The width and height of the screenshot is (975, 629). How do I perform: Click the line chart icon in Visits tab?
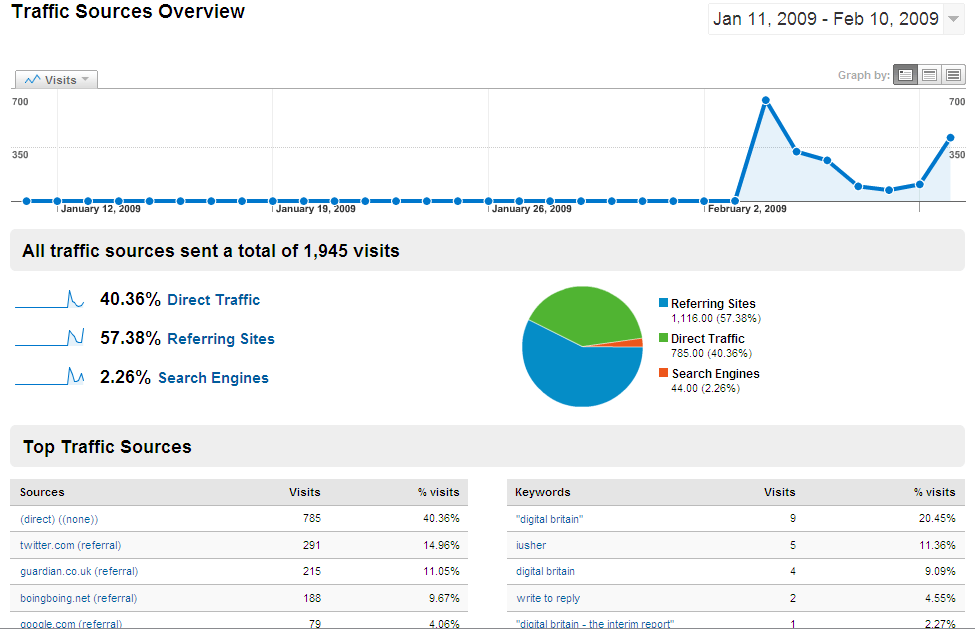33,80
